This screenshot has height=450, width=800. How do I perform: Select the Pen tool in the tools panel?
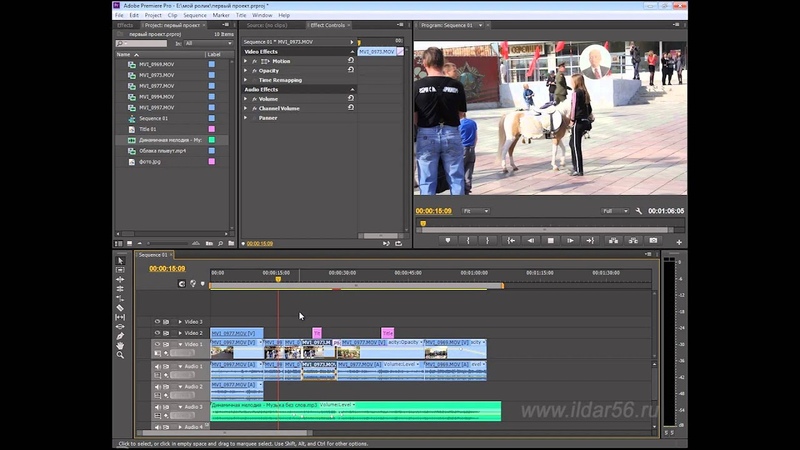[x=120, y=336]
